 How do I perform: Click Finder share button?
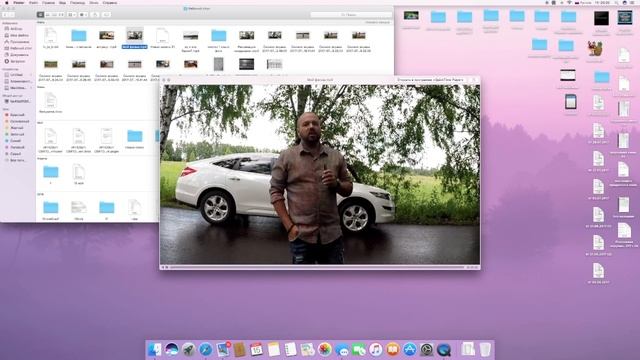point(95,15)
